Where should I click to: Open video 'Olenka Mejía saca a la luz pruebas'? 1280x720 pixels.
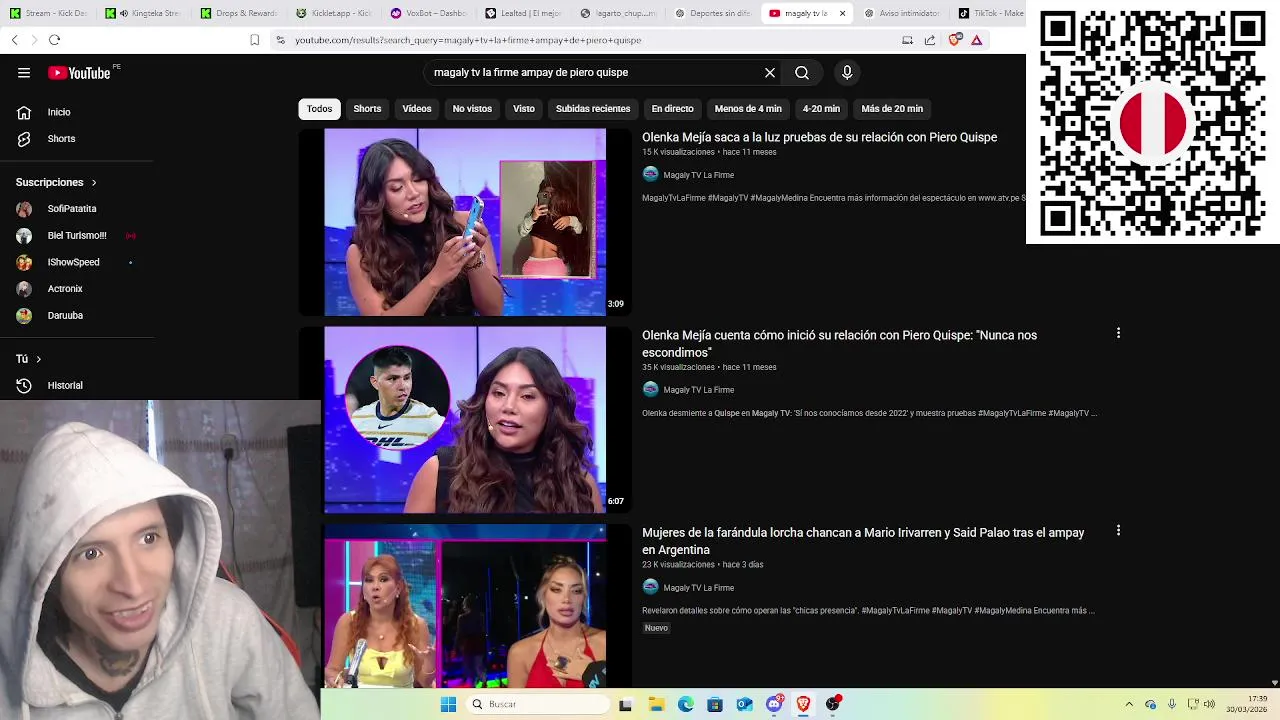coord(819,137)
